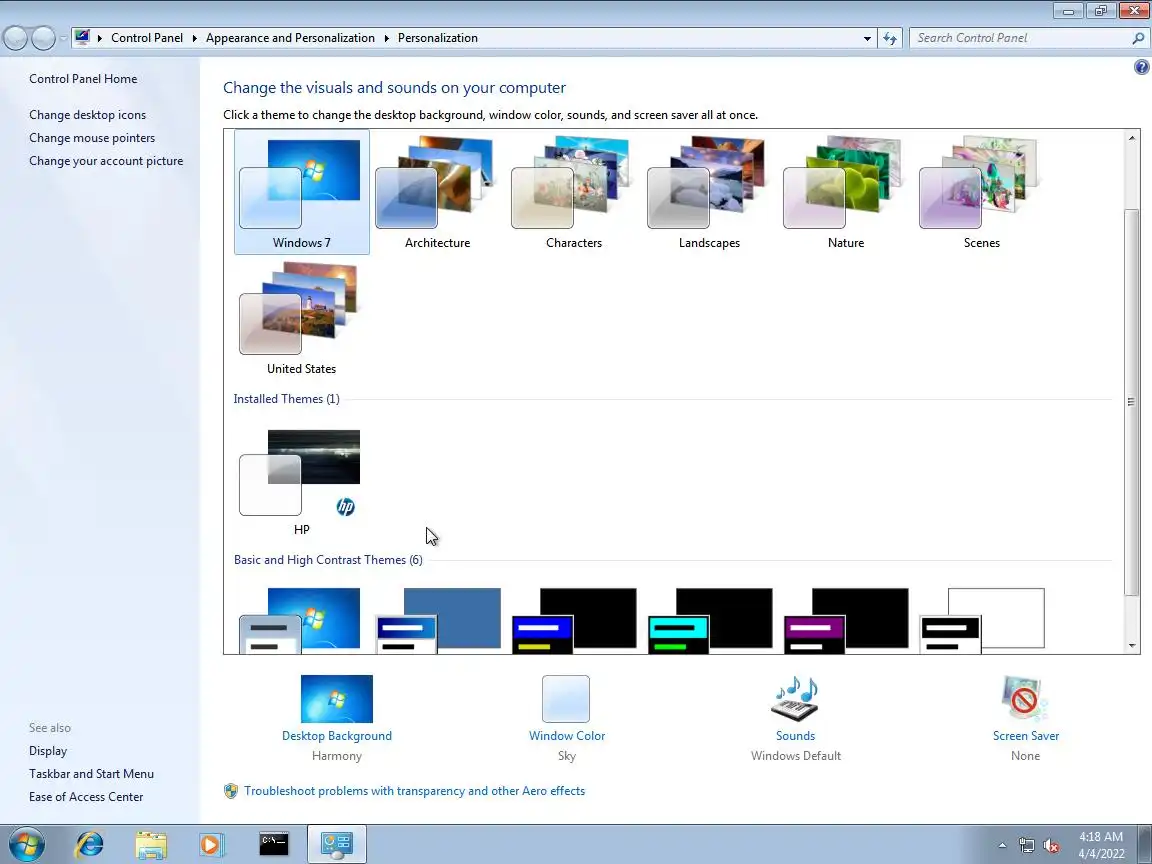Viewport: 1152px width, 864px height.
Task: Open Taskbar and Start Menu link
Action: [91, 774]
